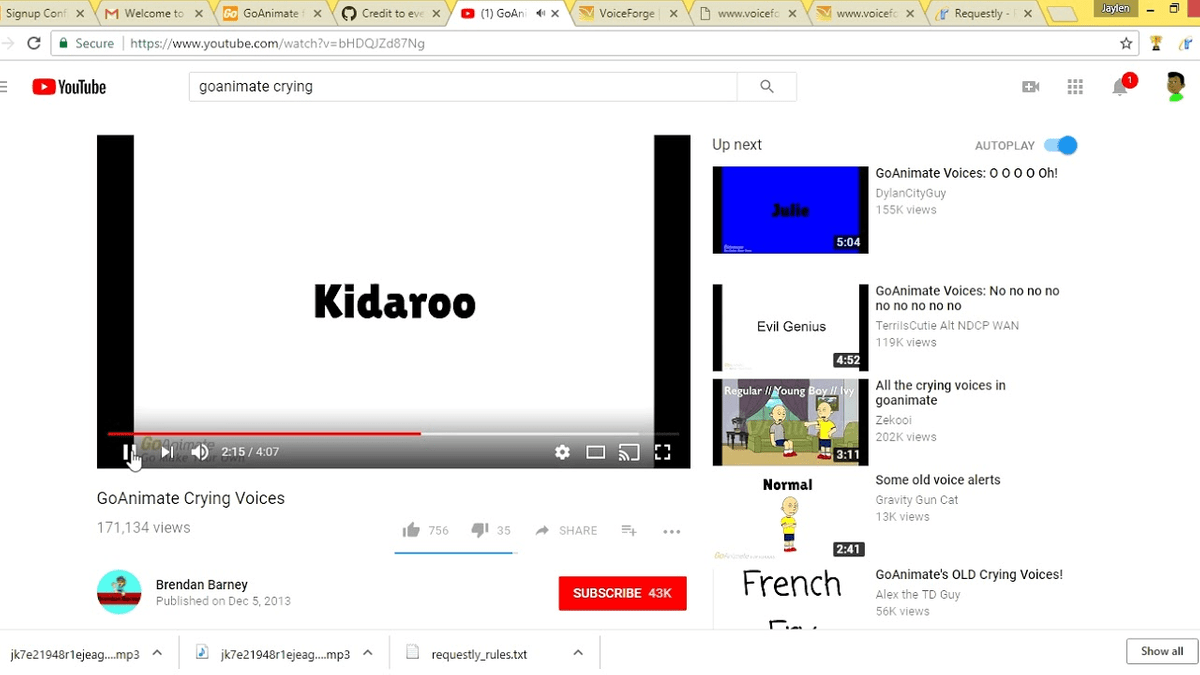Share the video
Image resolution: width=1200 pixels, height=675 pixels.
(566, 530)
